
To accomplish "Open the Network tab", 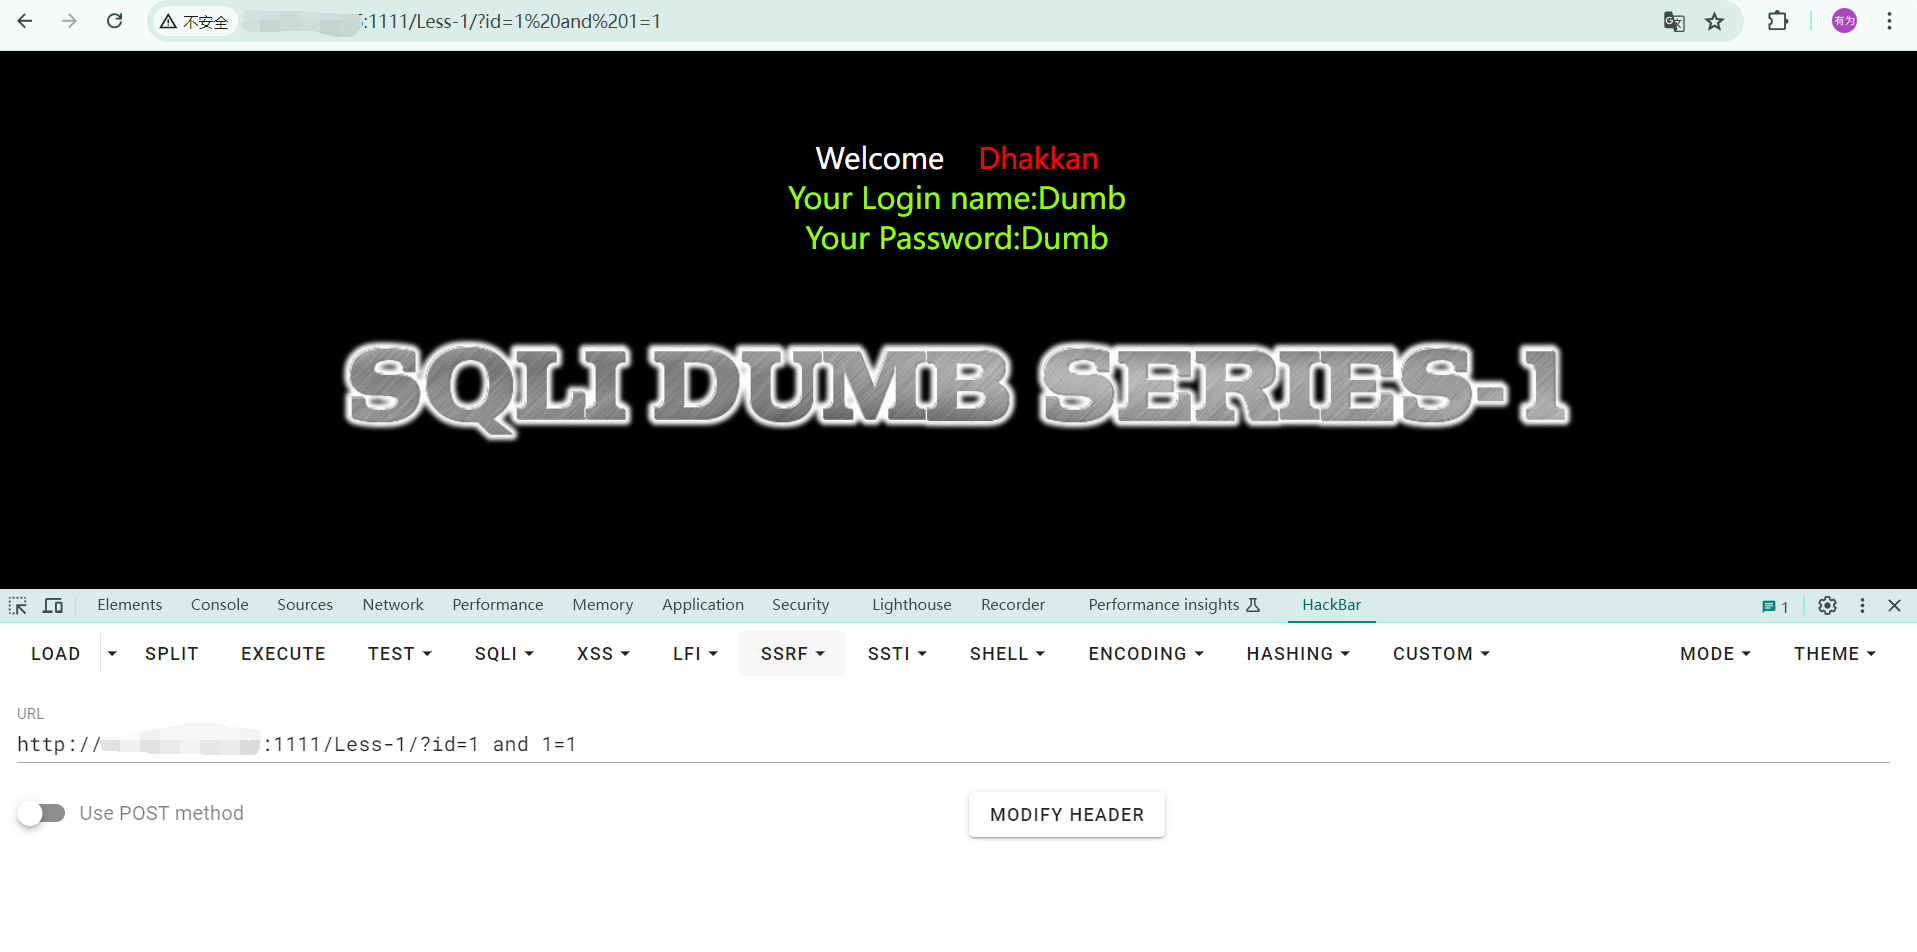I will pos(393,605).
